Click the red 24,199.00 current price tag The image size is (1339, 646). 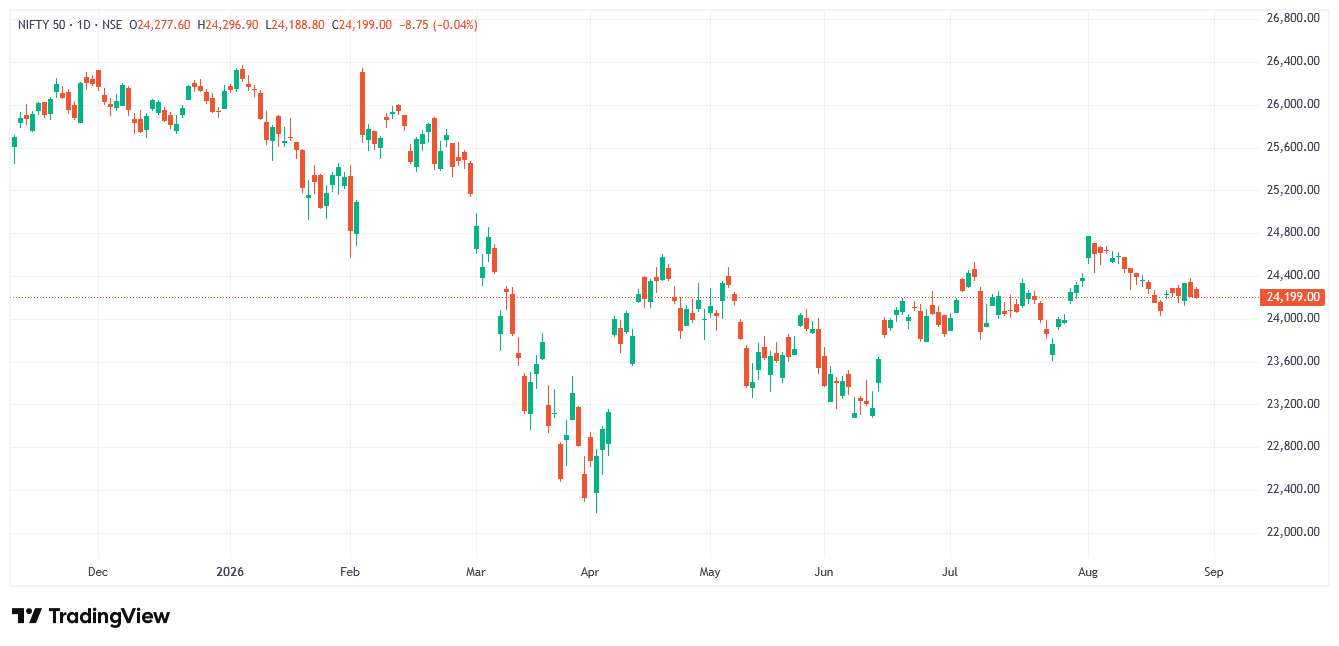(1294, 297)
